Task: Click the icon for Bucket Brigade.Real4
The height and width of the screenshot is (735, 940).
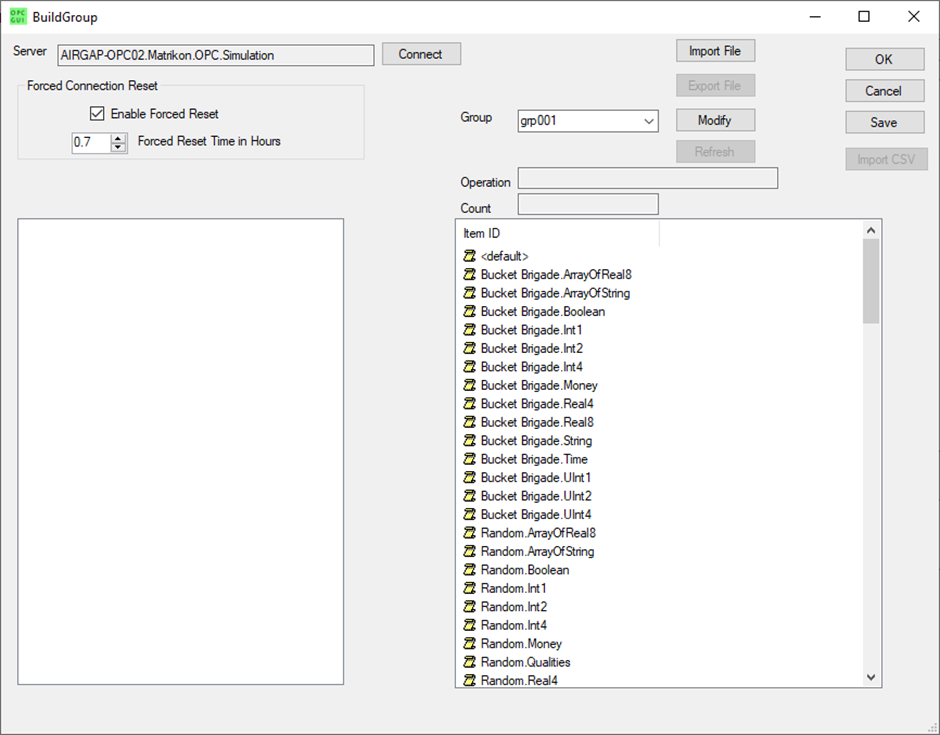Action: pos(469,404)
